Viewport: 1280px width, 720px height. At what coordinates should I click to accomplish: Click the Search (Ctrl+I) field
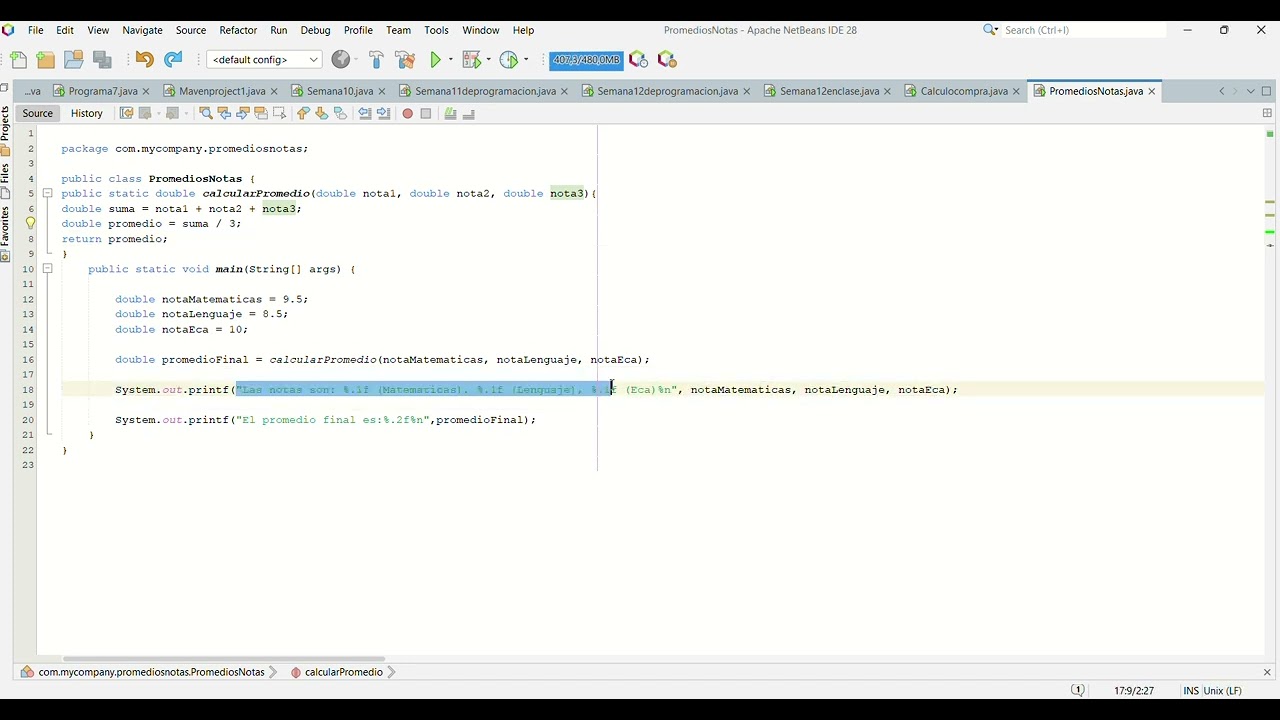pyautogui.click(x=1084, y=30)
